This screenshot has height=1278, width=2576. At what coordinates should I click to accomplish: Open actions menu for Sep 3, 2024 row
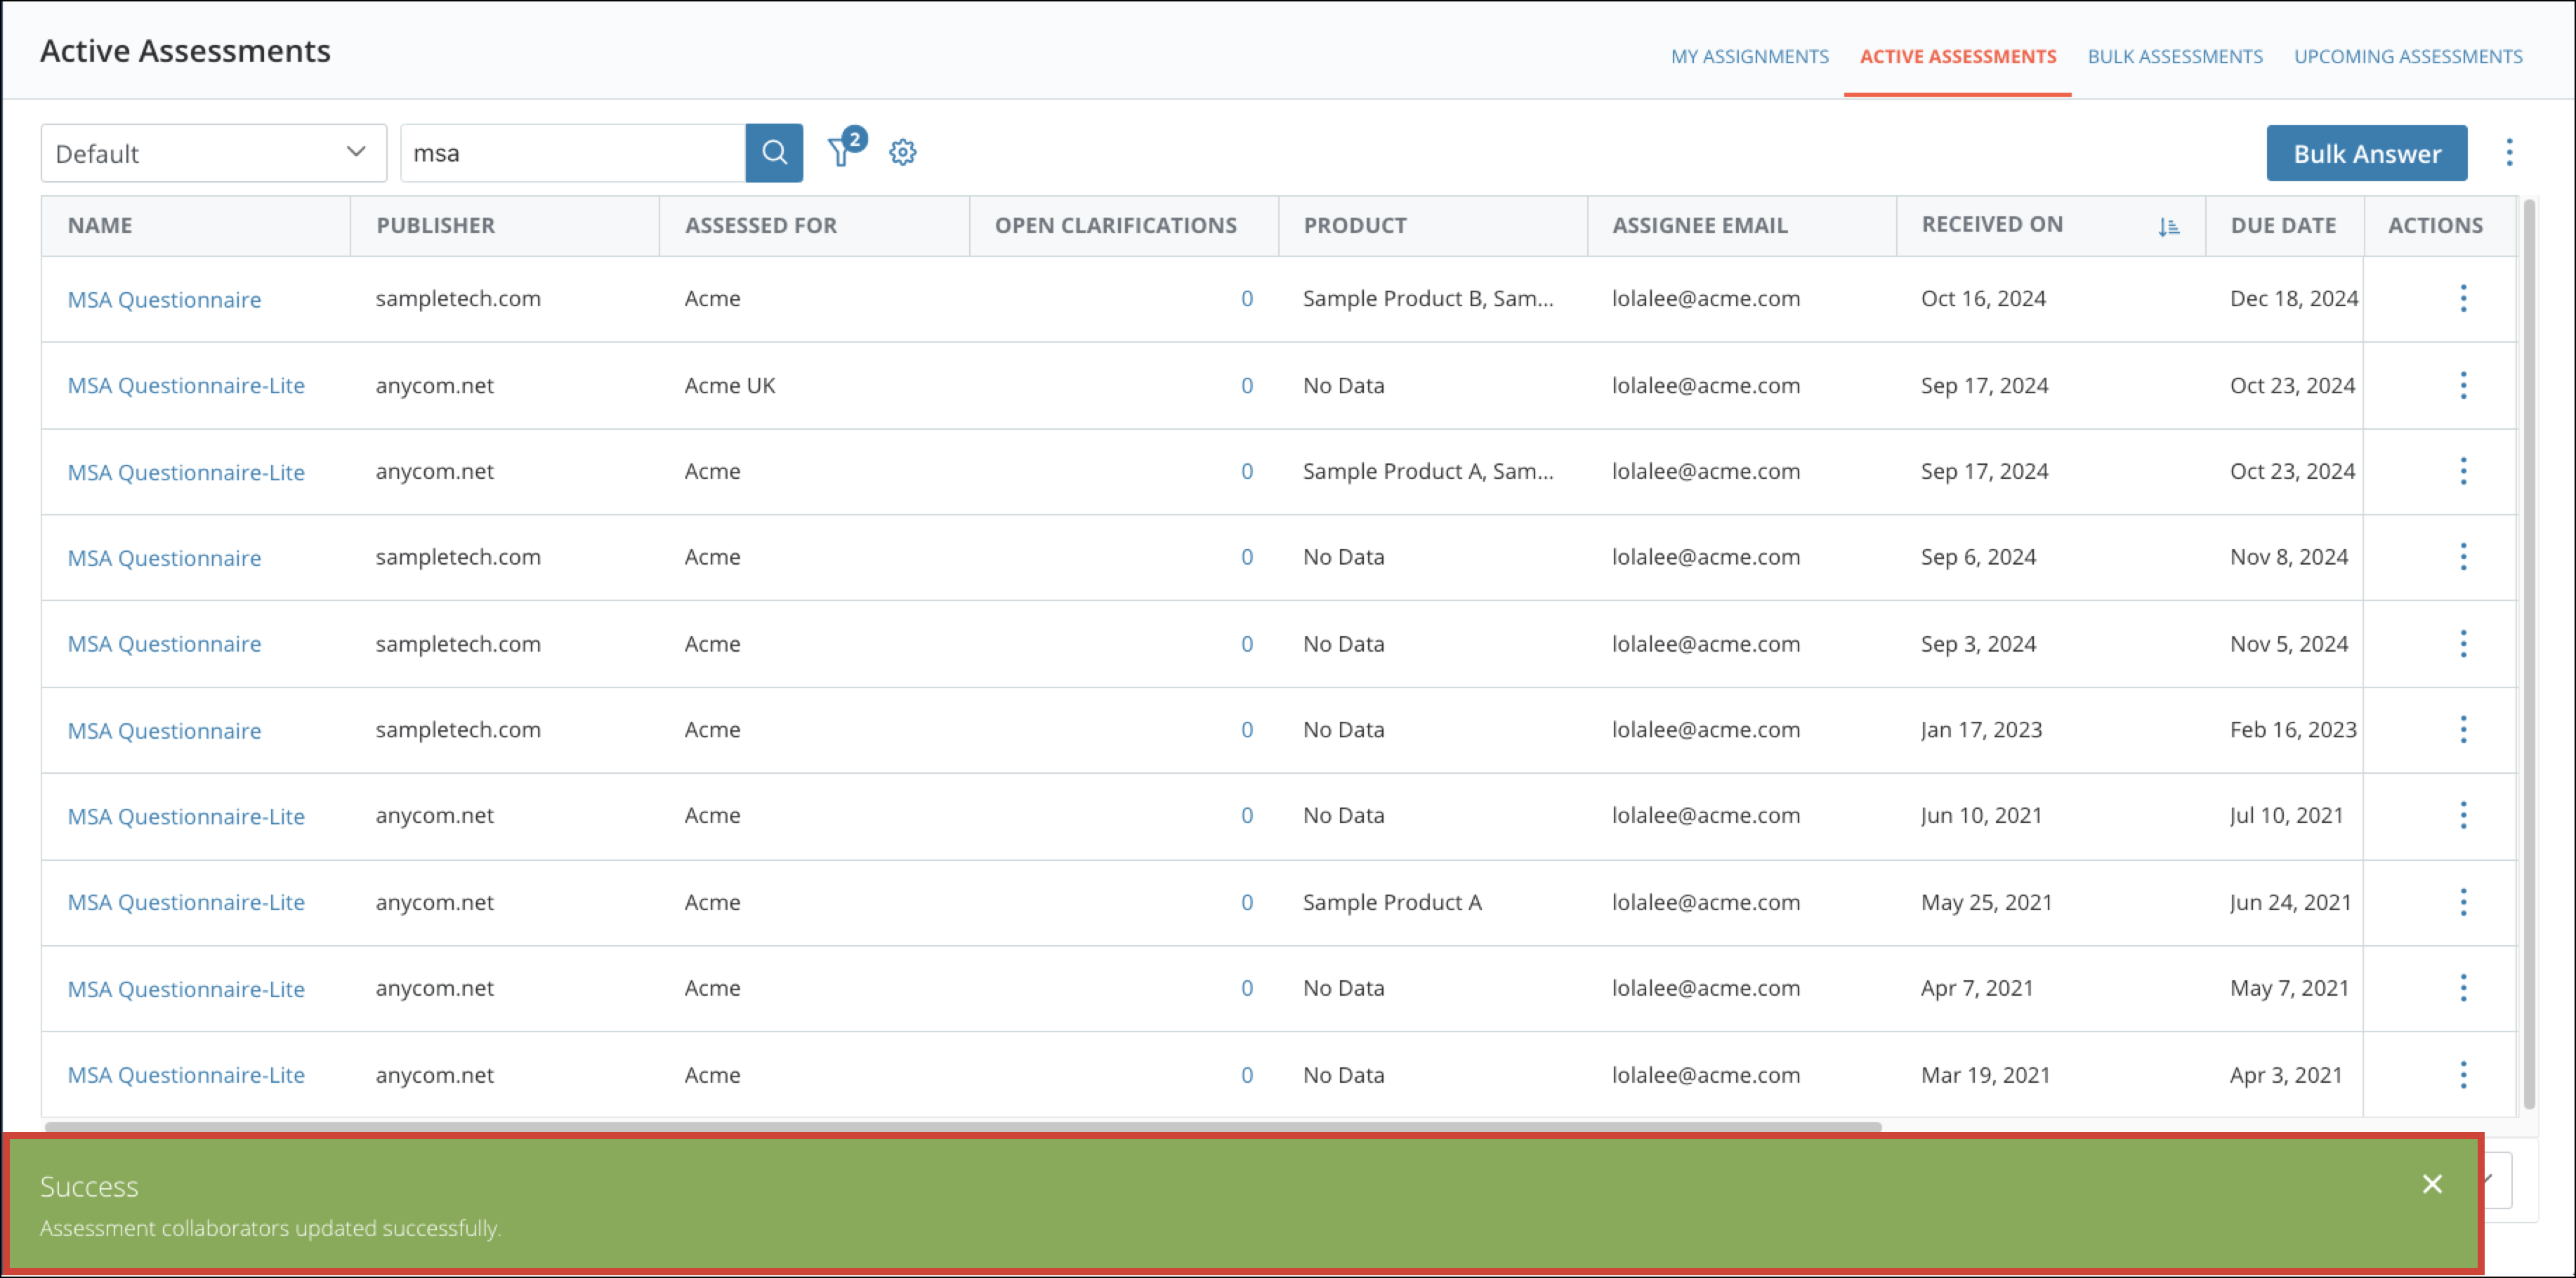[2463, 644]
